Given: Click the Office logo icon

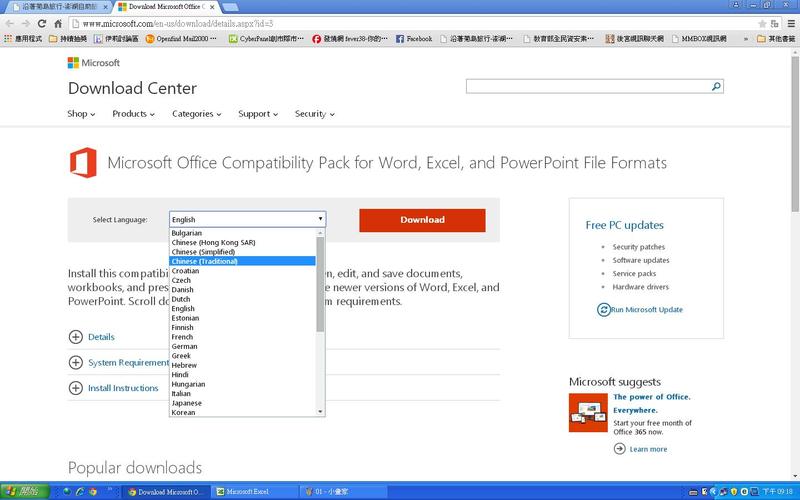Looking at the screenshot, I should [83, 163].
